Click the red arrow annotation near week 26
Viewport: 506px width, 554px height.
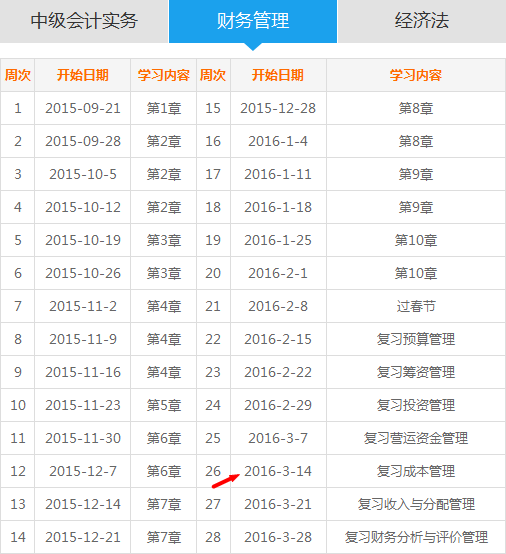[x=225, y=481]
